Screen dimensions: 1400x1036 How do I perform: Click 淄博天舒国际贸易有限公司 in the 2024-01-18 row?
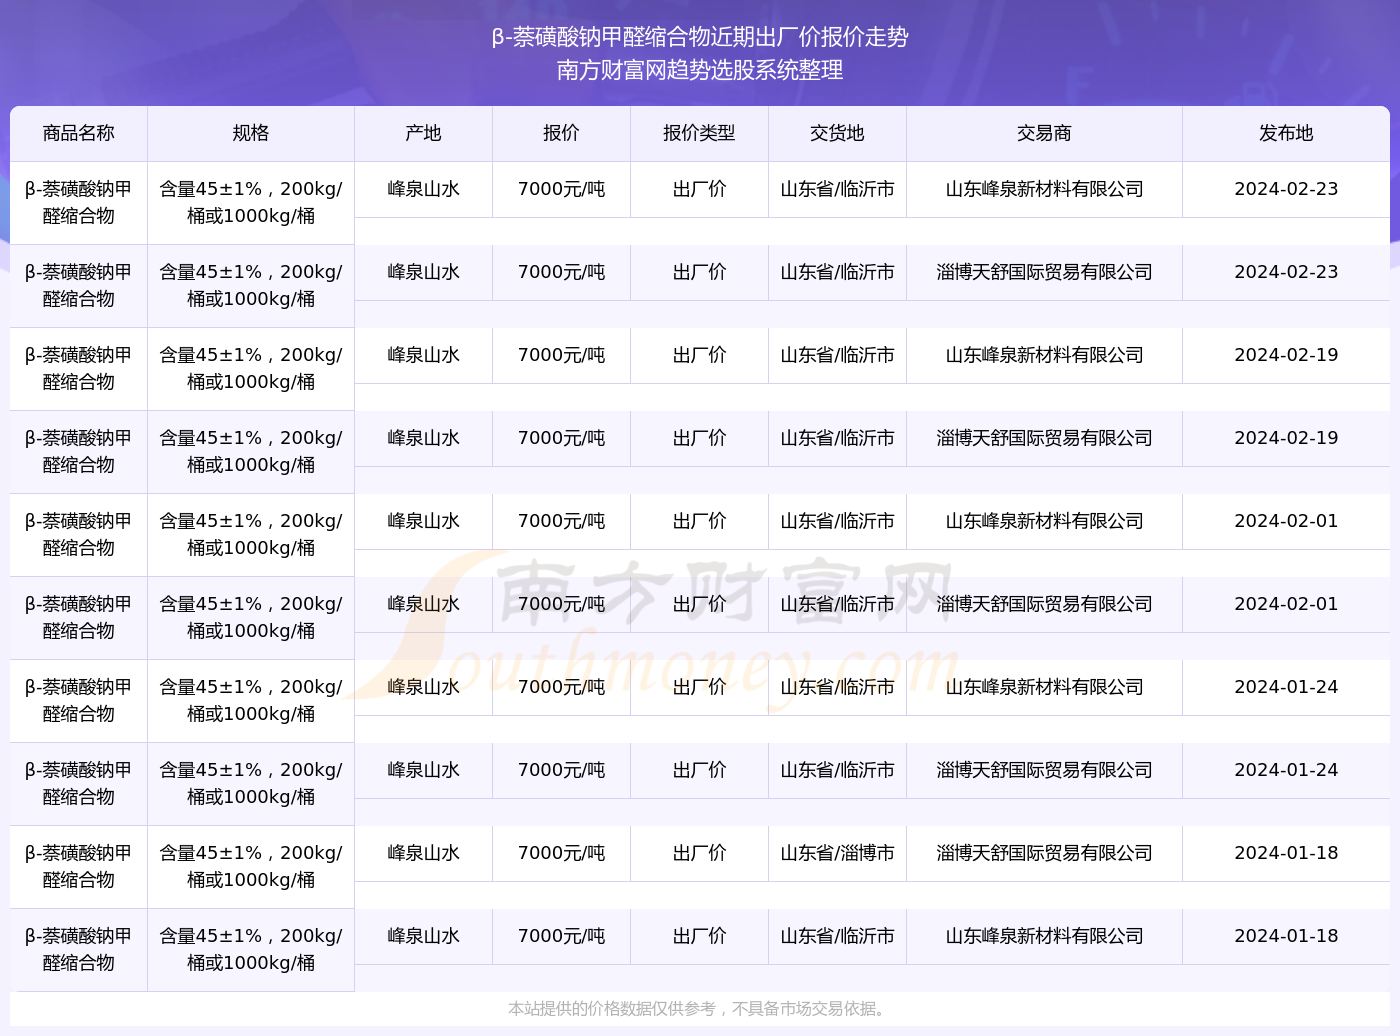[1044, 853]
